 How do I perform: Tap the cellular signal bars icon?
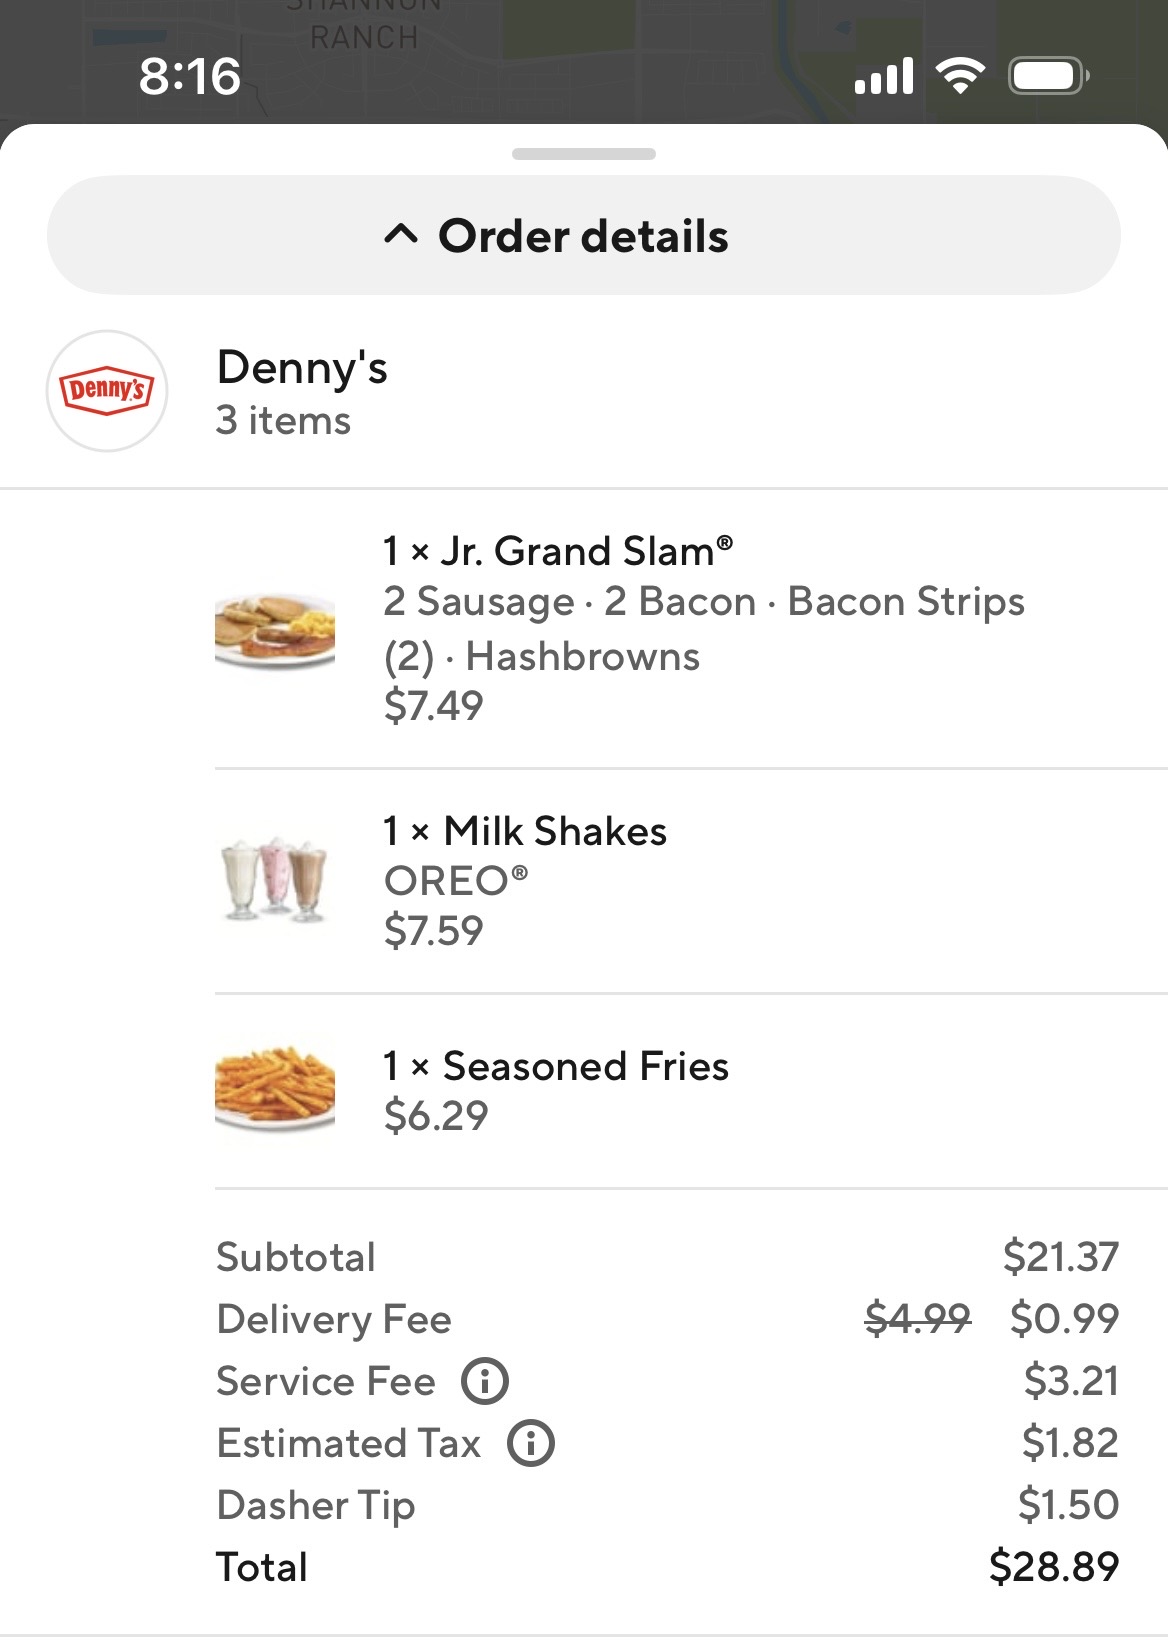click(x=884, y=76)
